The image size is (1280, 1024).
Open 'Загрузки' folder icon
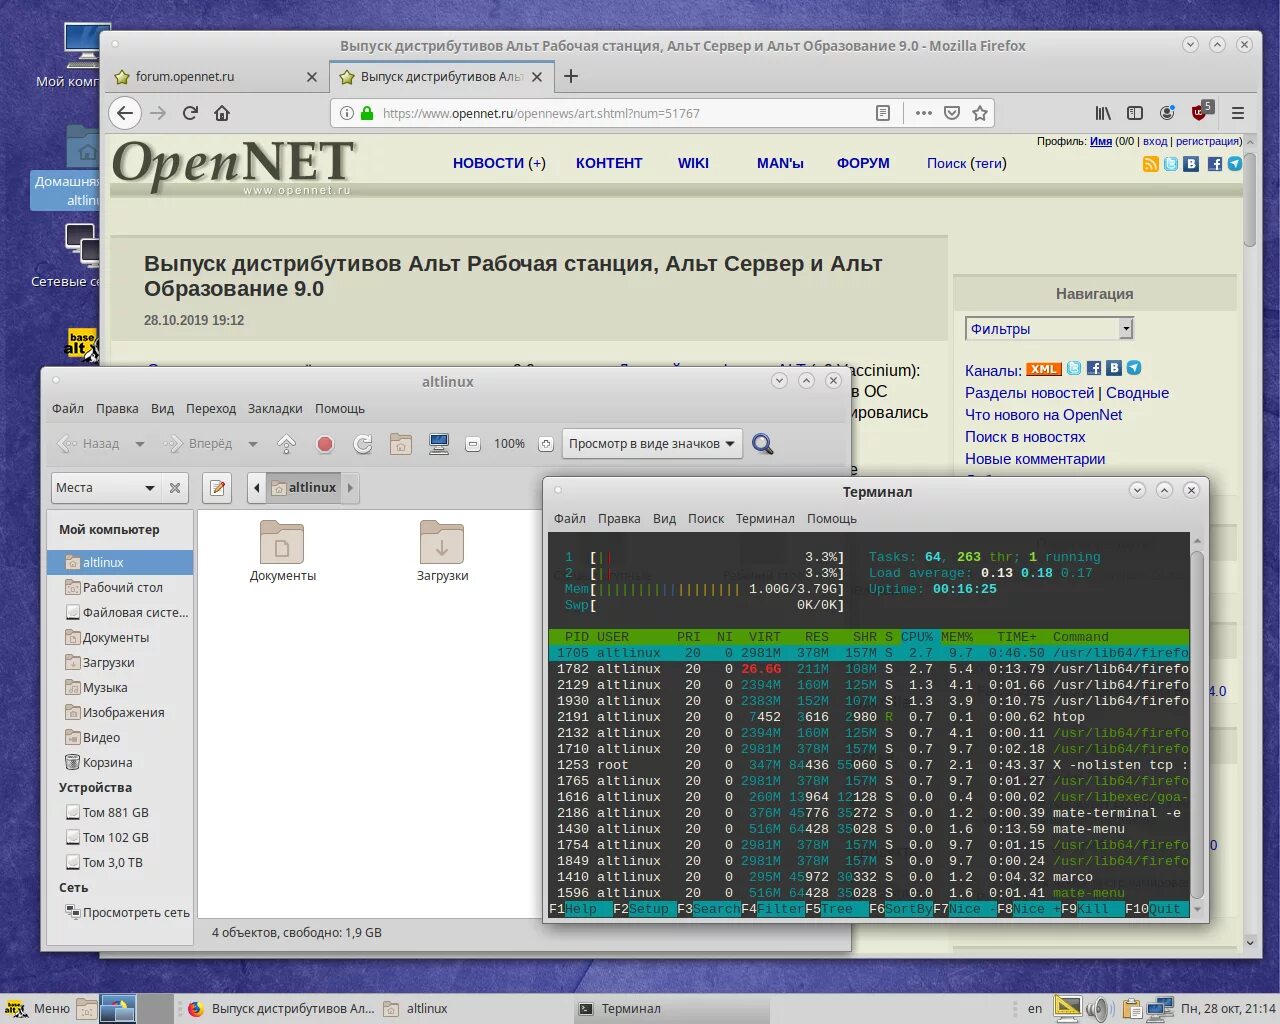coord(442,552)
